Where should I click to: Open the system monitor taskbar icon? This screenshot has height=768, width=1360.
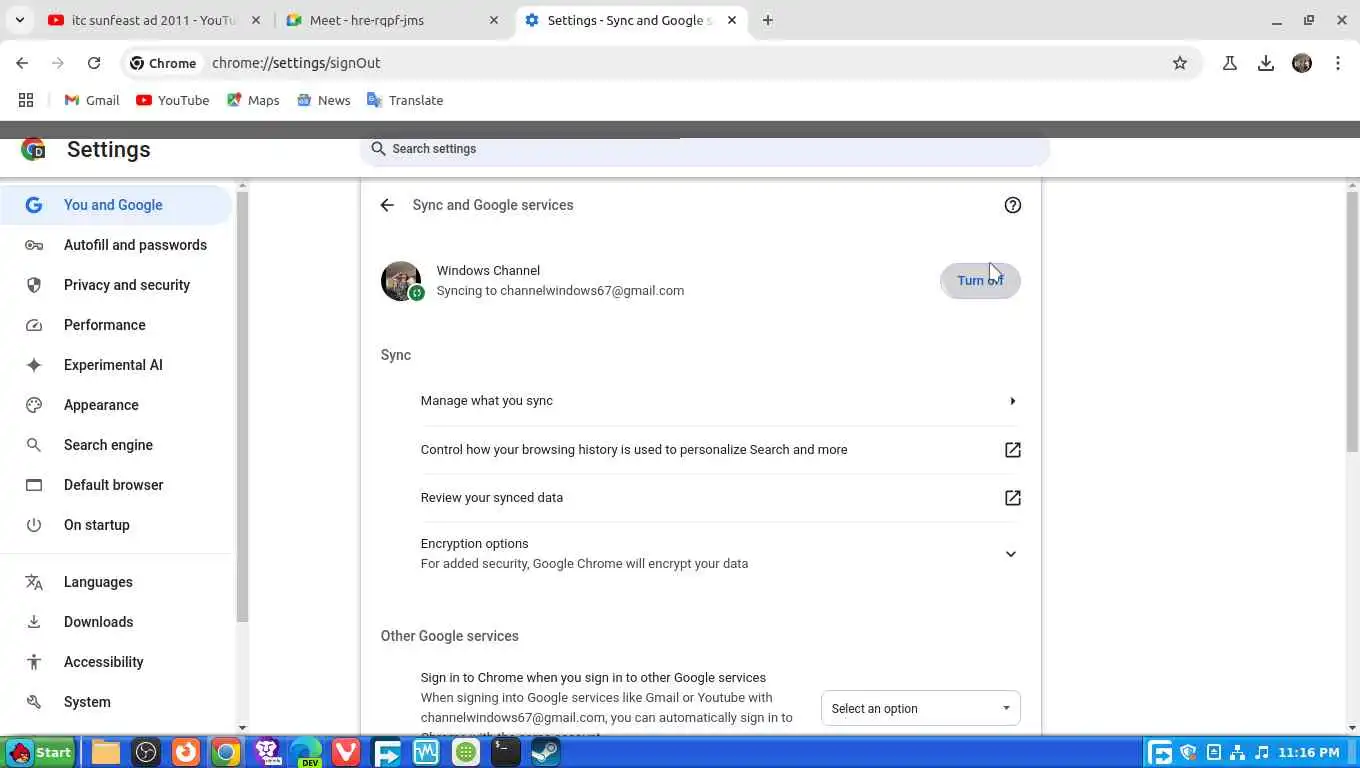click(426, 752)
